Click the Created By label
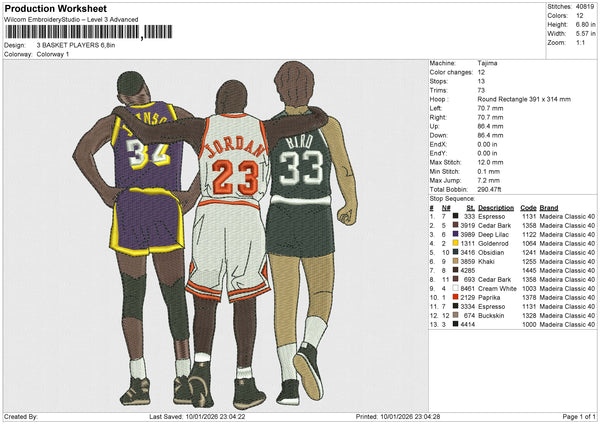 [x=21, y=417]
